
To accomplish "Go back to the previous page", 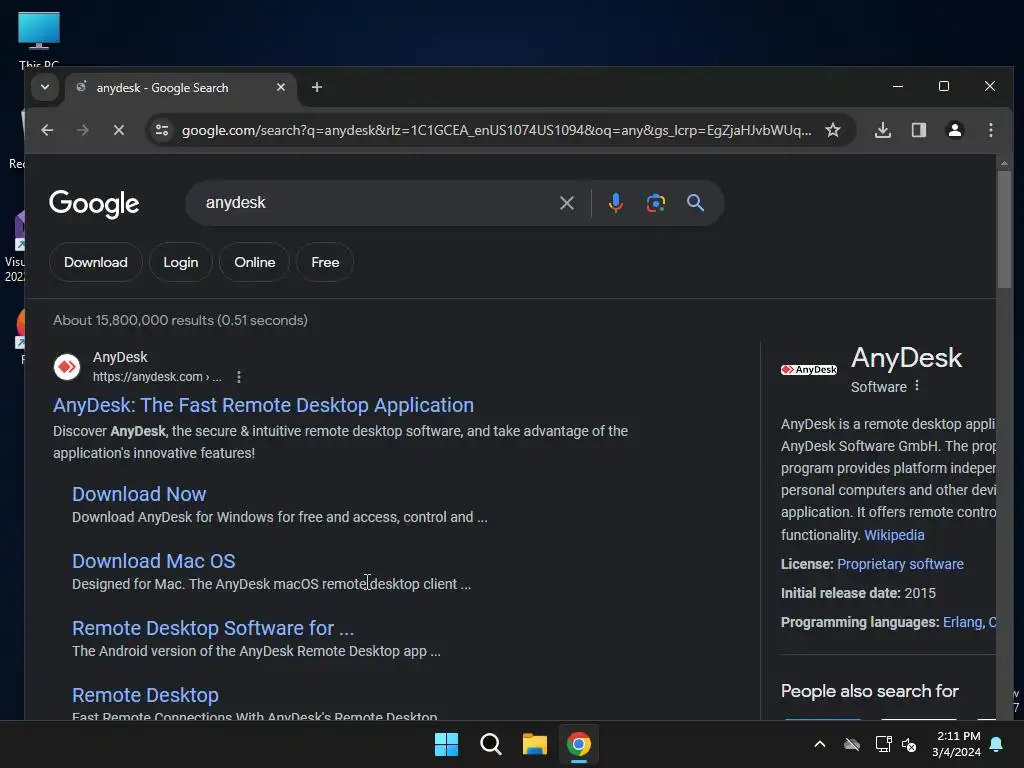I will (47, 130).
